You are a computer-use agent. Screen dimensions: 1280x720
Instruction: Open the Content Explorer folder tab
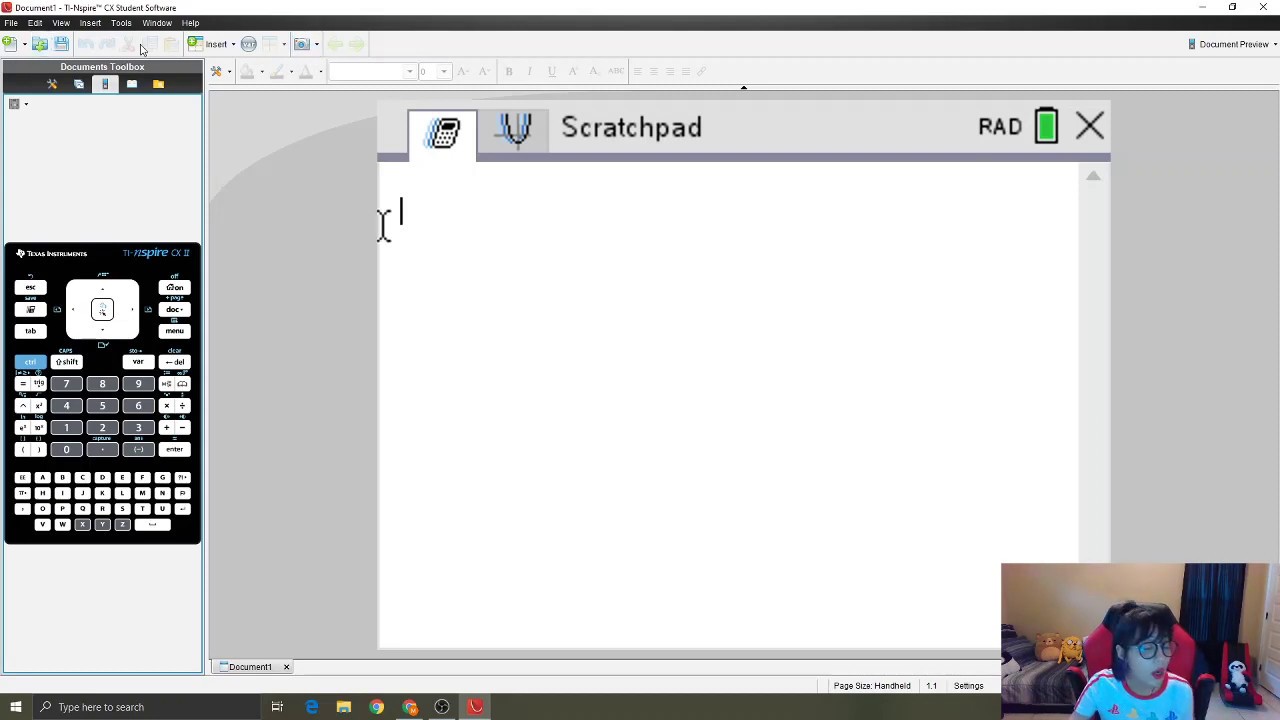[158, 84]
